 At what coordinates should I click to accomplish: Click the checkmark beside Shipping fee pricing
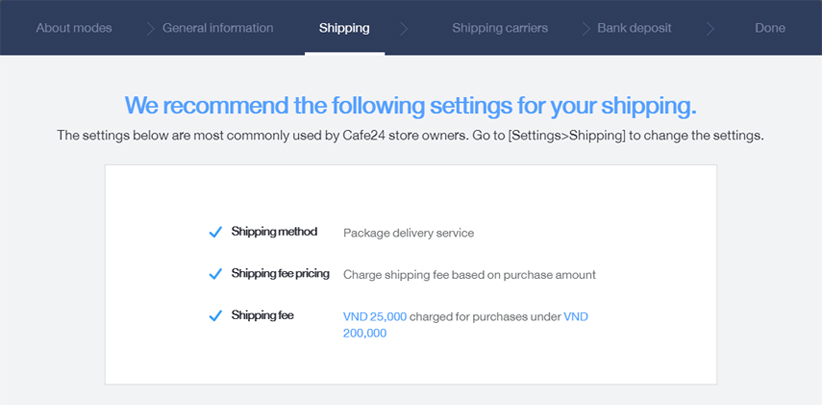(x=215, y=274)
